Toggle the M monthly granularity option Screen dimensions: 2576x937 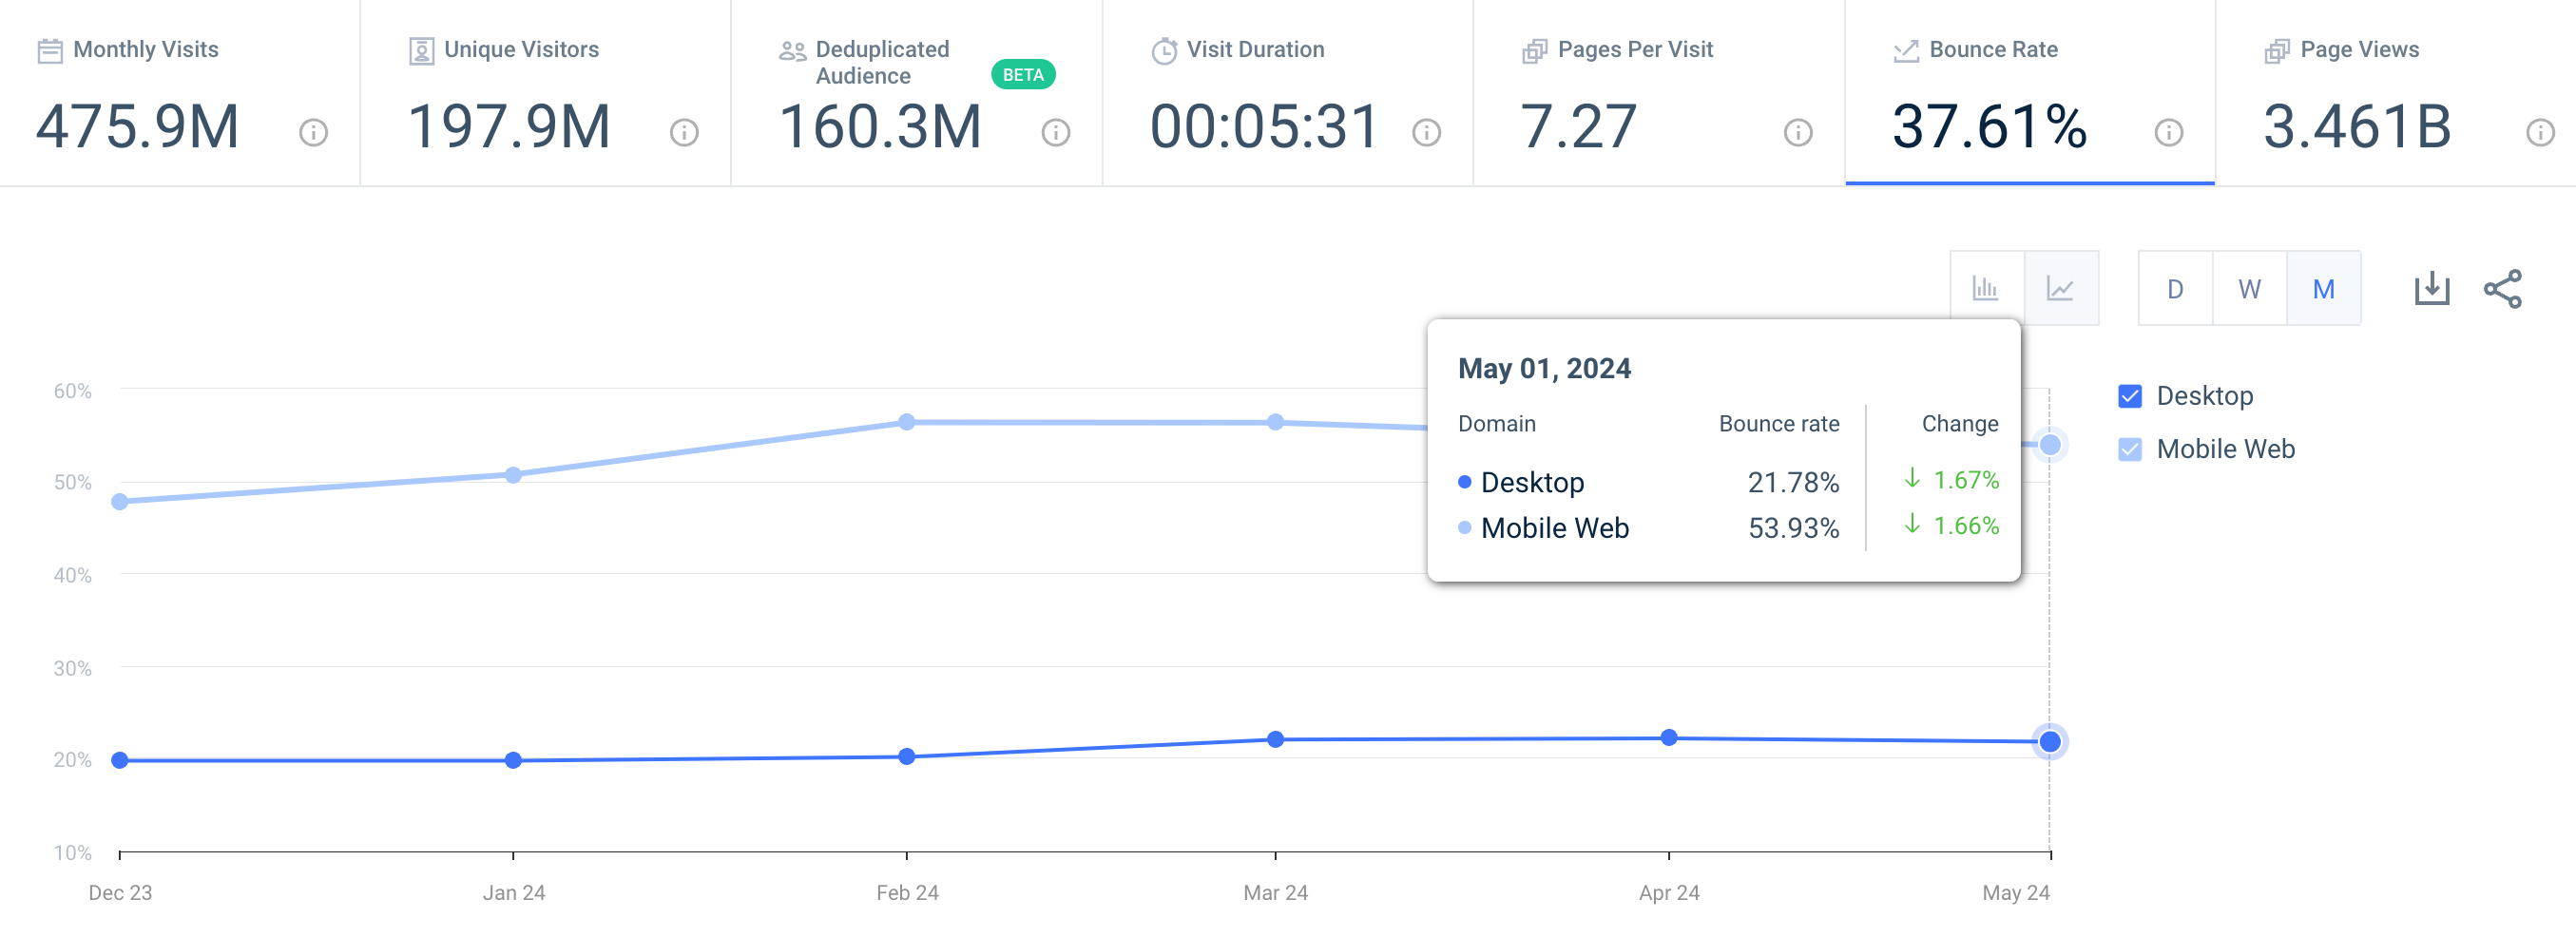2324,288
